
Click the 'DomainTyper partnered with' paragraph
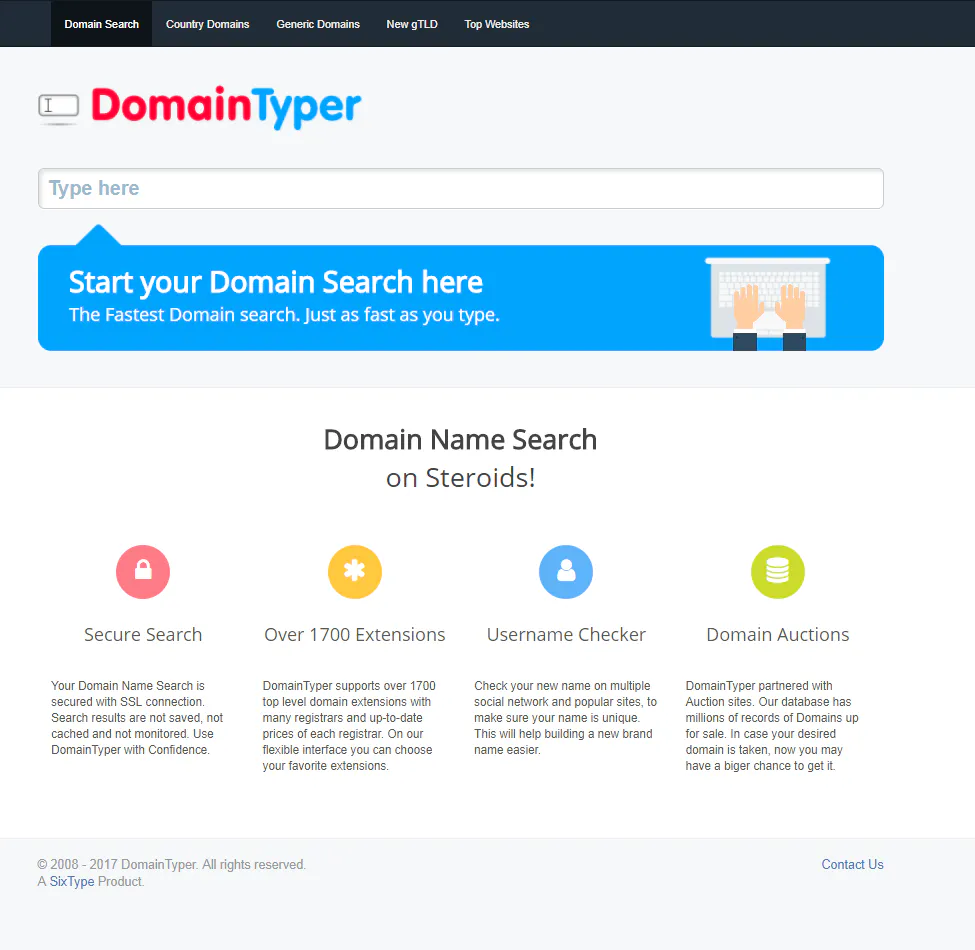[x=772, y=726]
